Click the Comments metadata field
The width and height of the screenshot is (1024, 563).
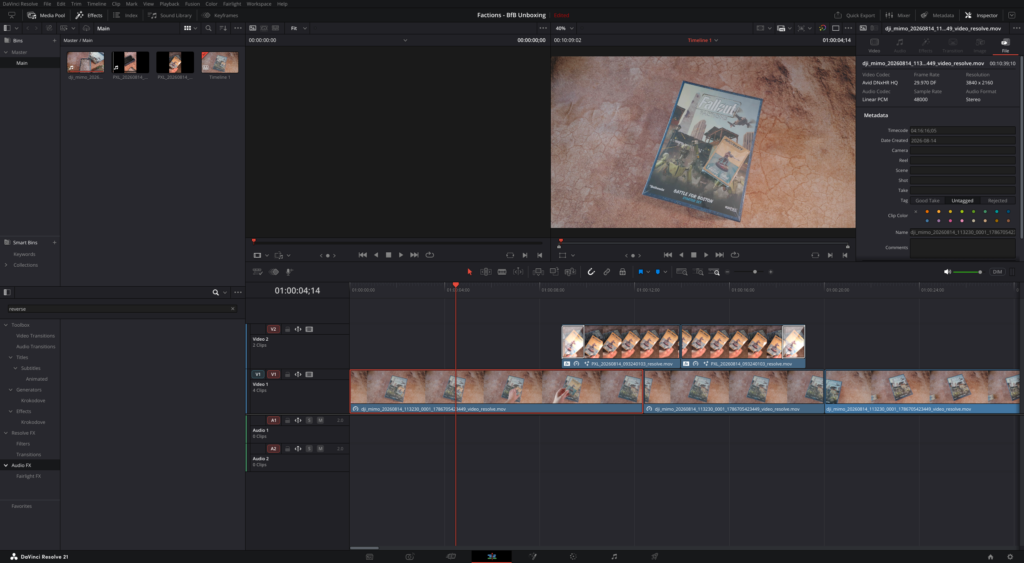(x=963, y=248)
